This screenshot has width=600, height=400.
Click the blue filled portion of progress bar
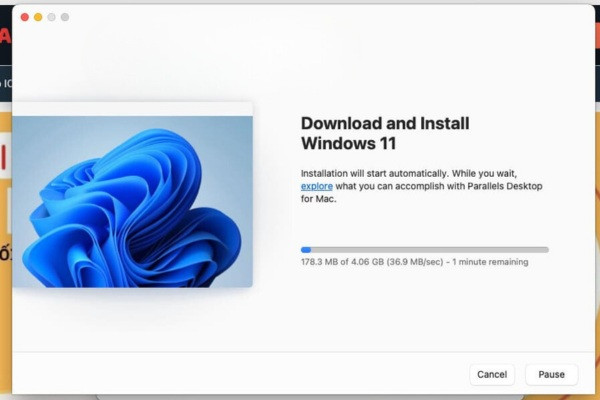[x=306, y=250]
